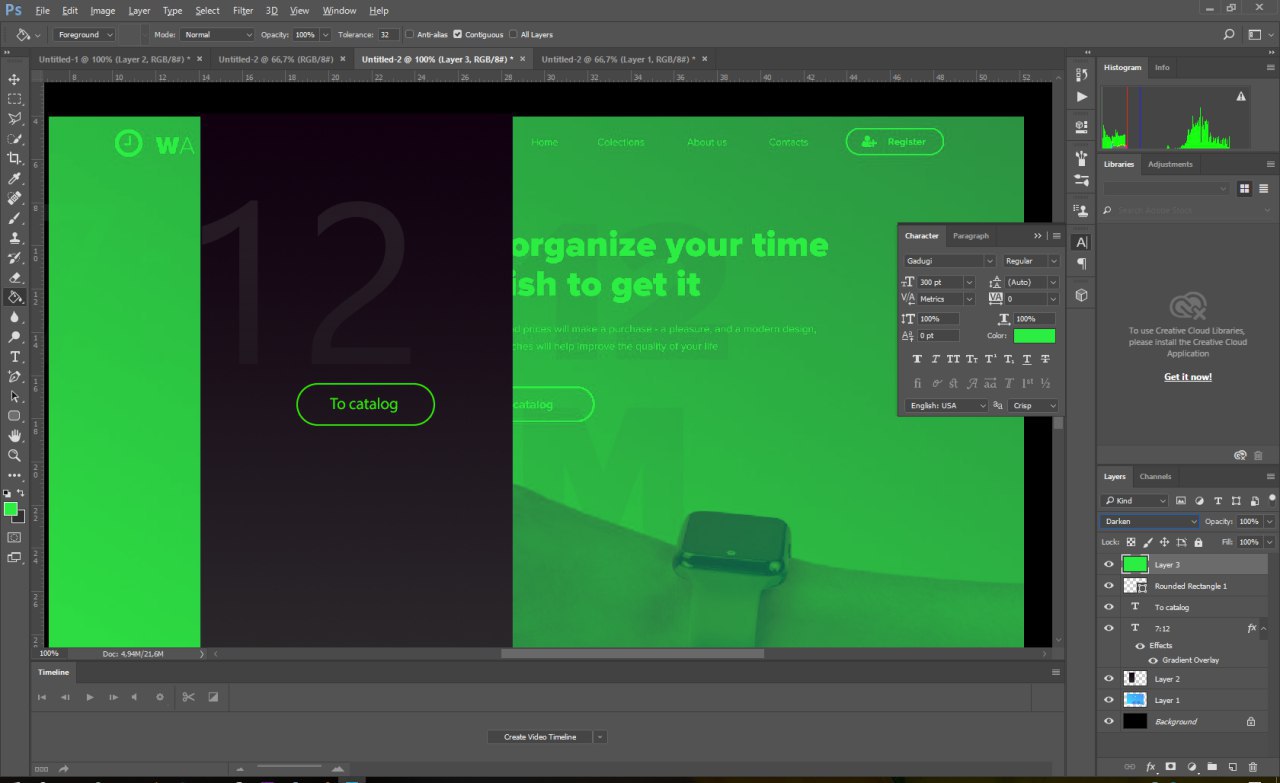1280x783 pixels.
Task: Select the Hand tool
Action: [x=14, y=436]
